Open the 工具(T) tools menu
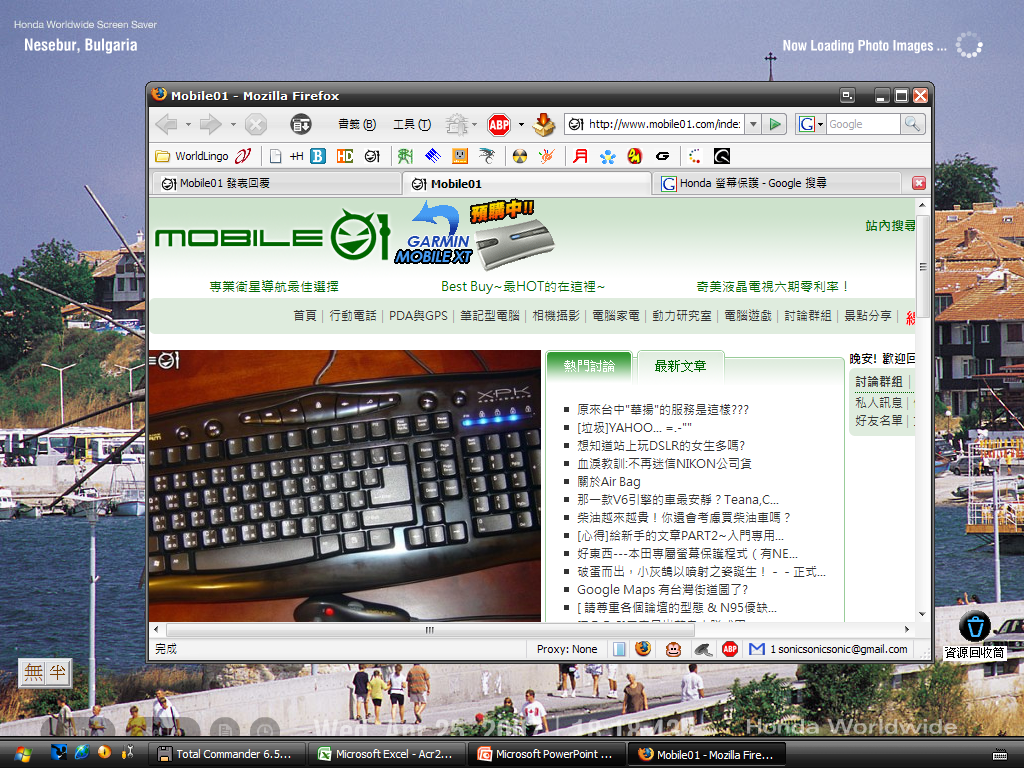This screenshot has width=1024, height=768. (411, 124)
